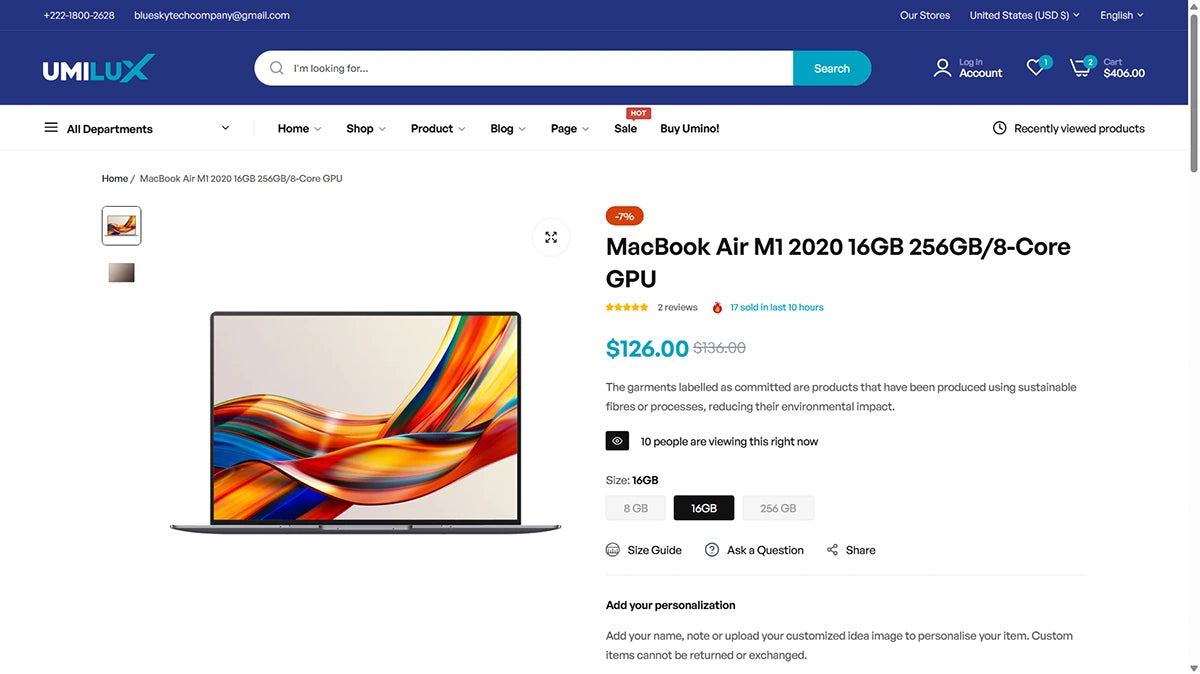Click the account user icon
This screenshot has height=674, width=1200.
[x=942, y=68]
